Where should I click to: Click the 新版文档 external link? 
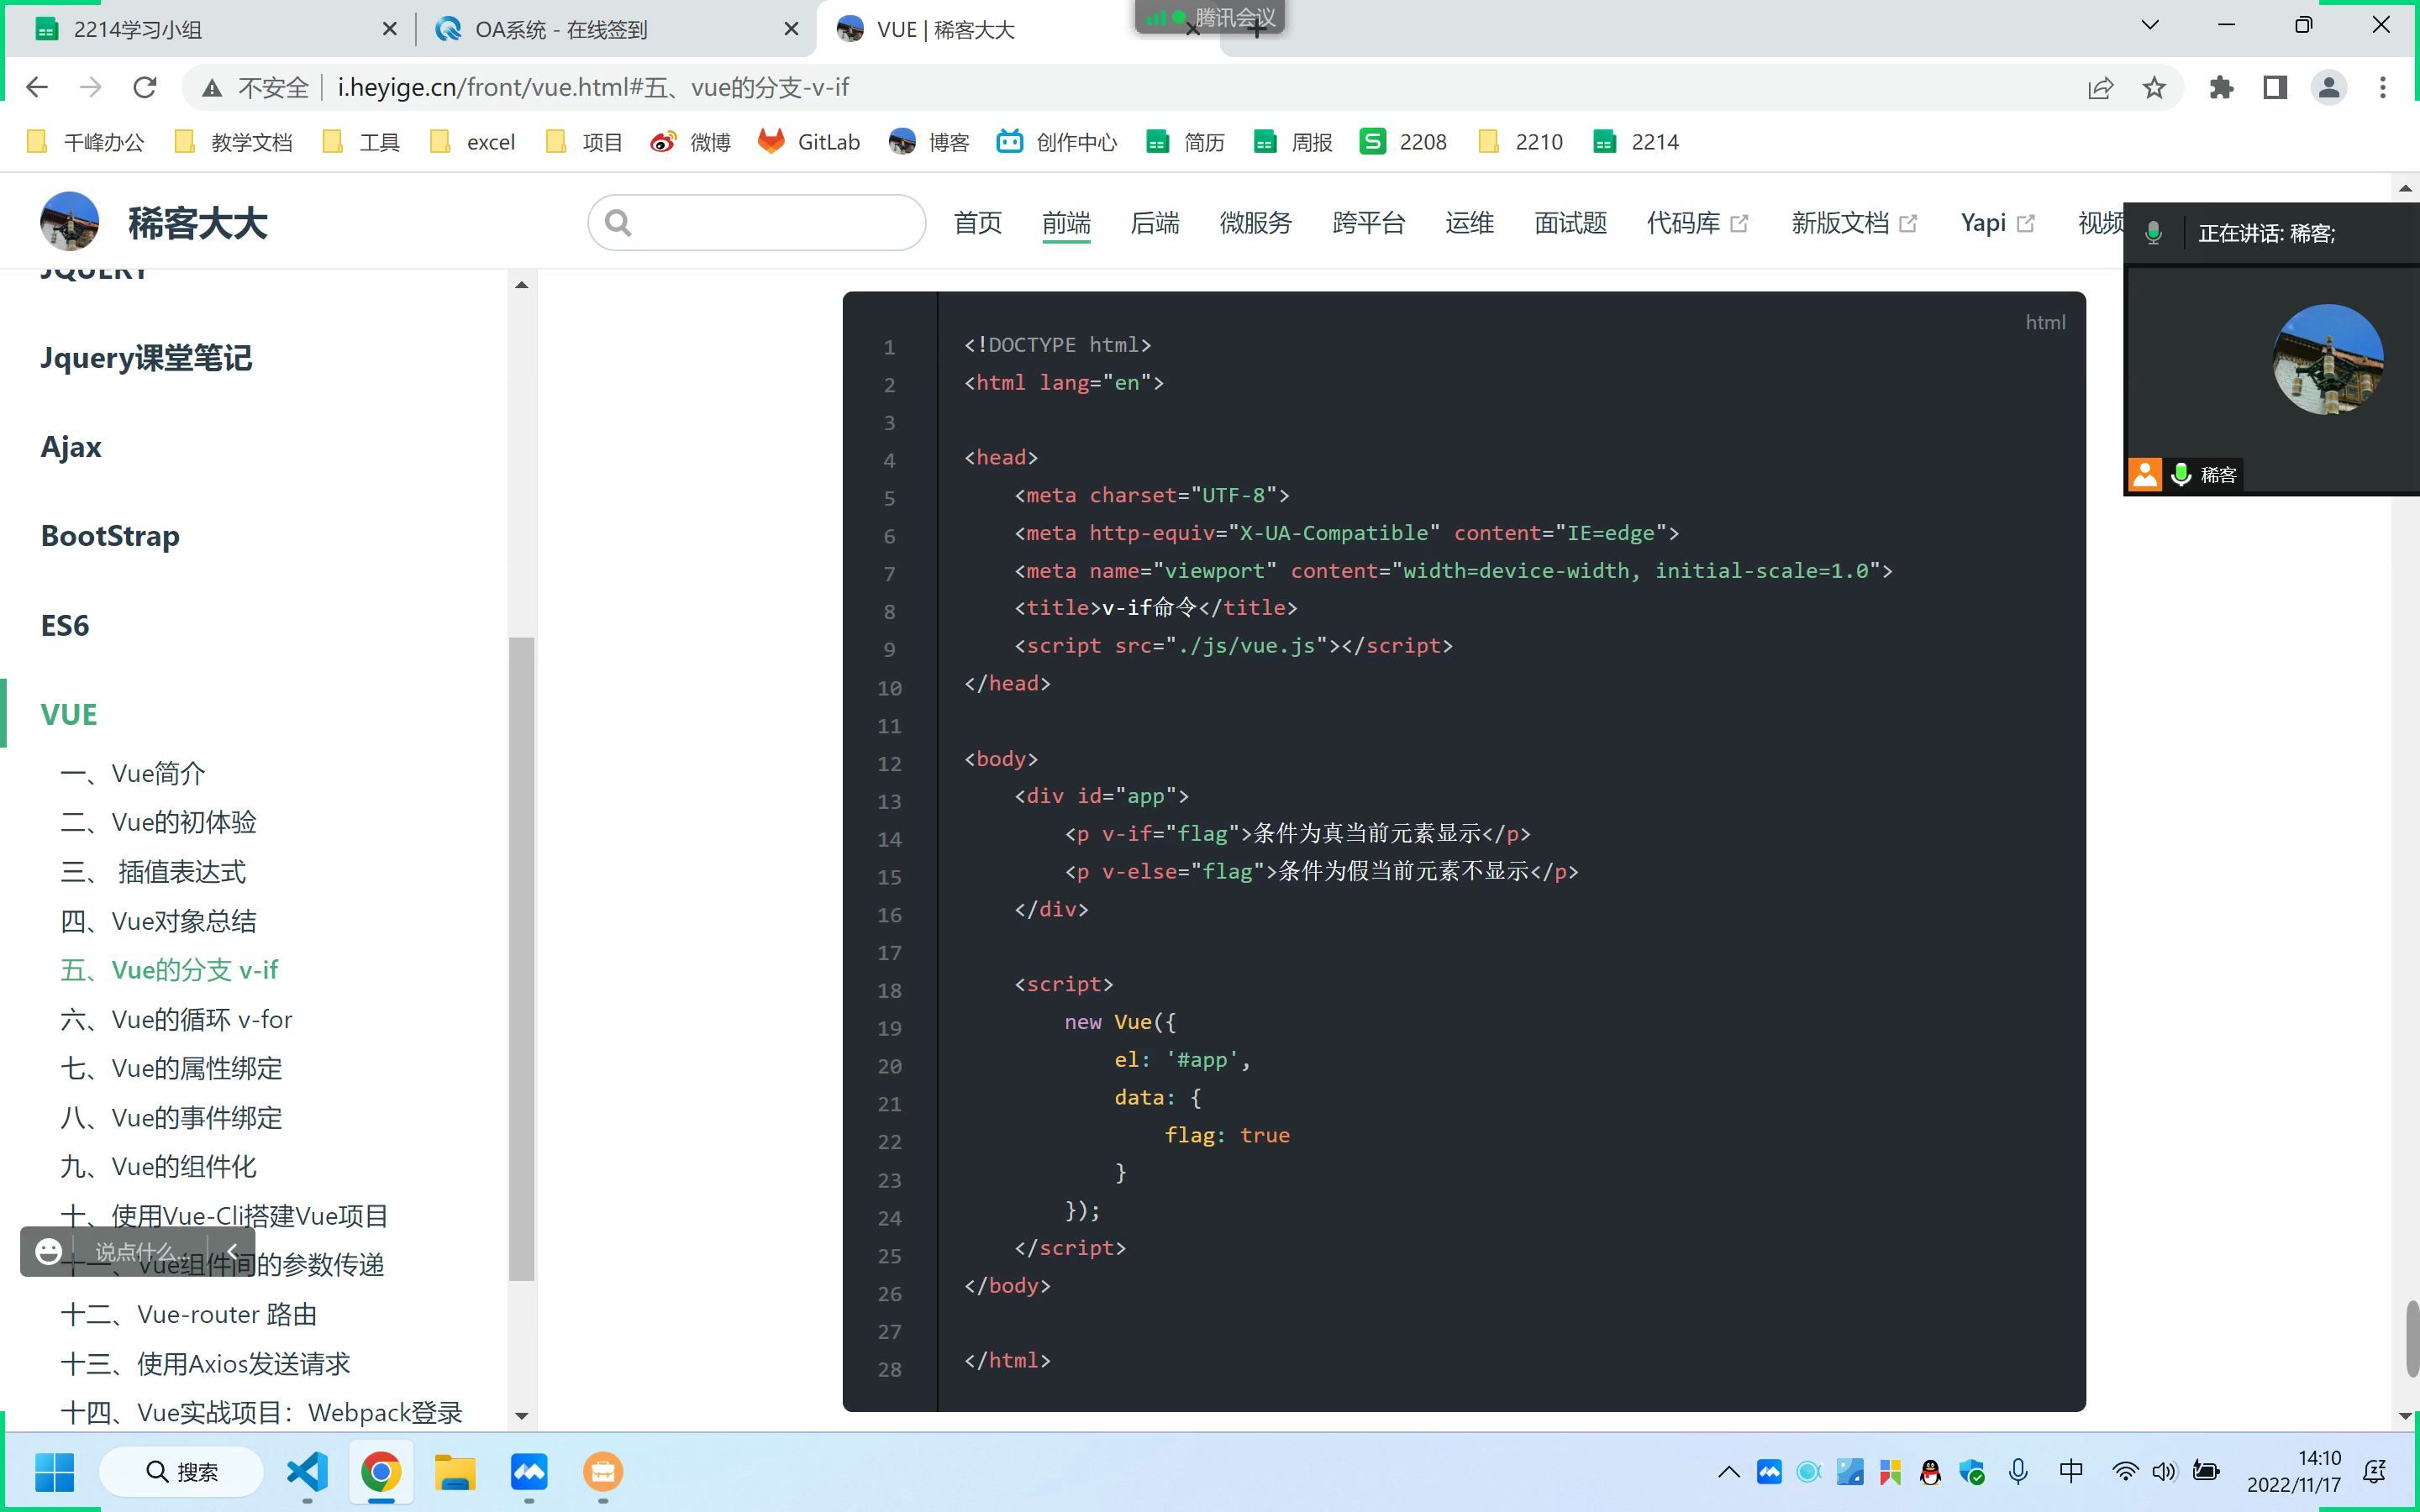point(1854,221)
